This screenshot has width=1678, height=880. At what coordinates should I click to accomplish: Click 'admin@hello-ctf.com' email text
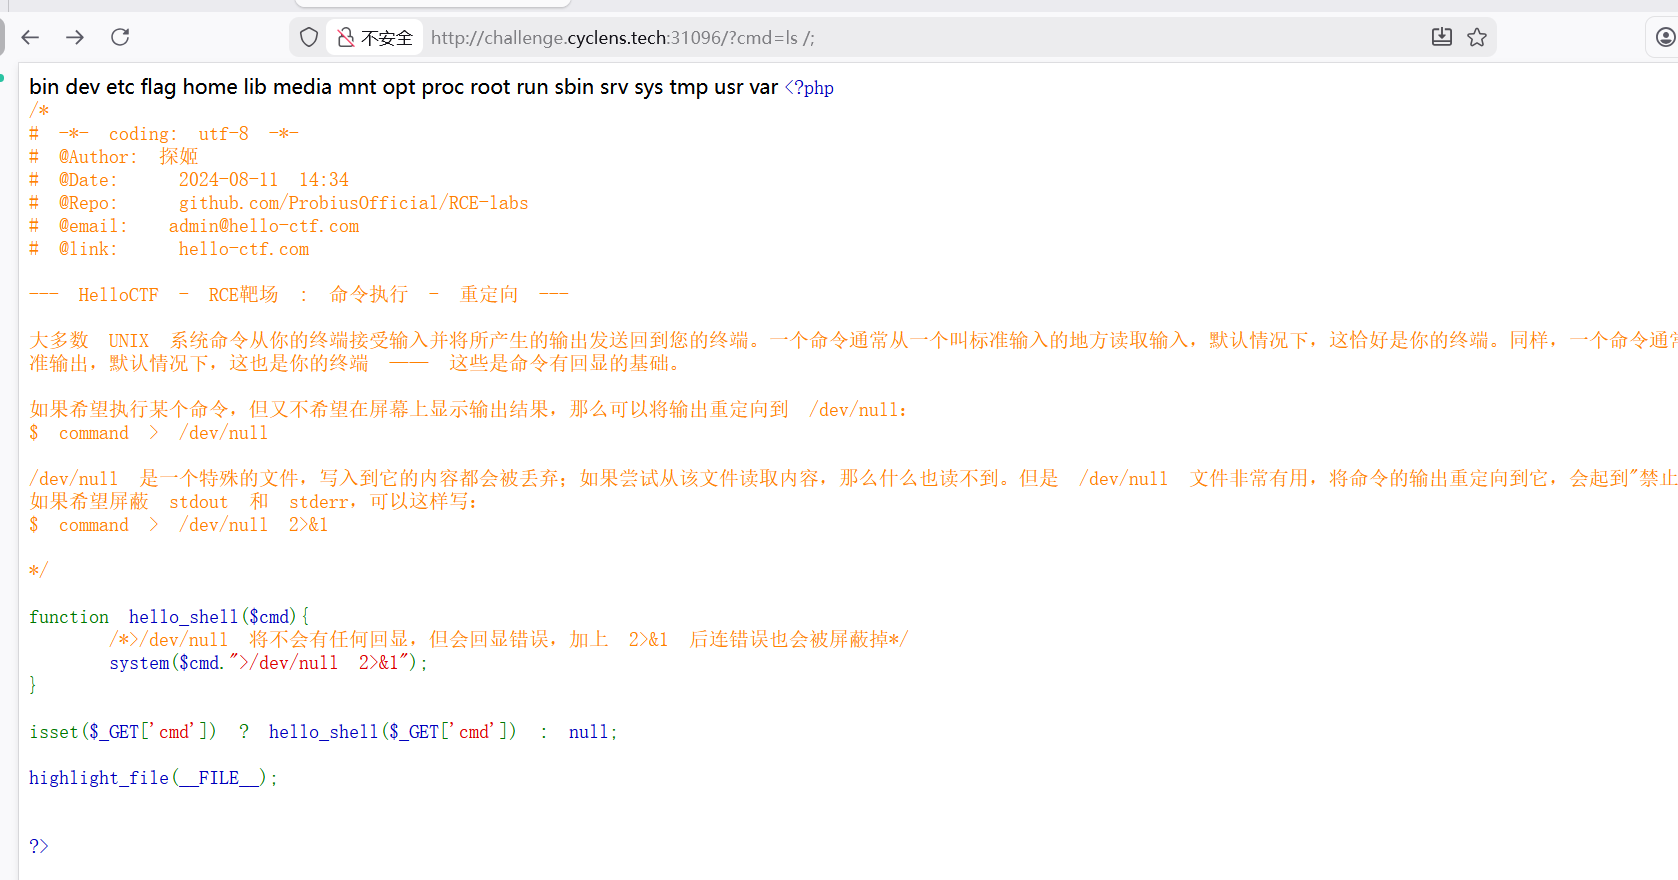[264, 226]
